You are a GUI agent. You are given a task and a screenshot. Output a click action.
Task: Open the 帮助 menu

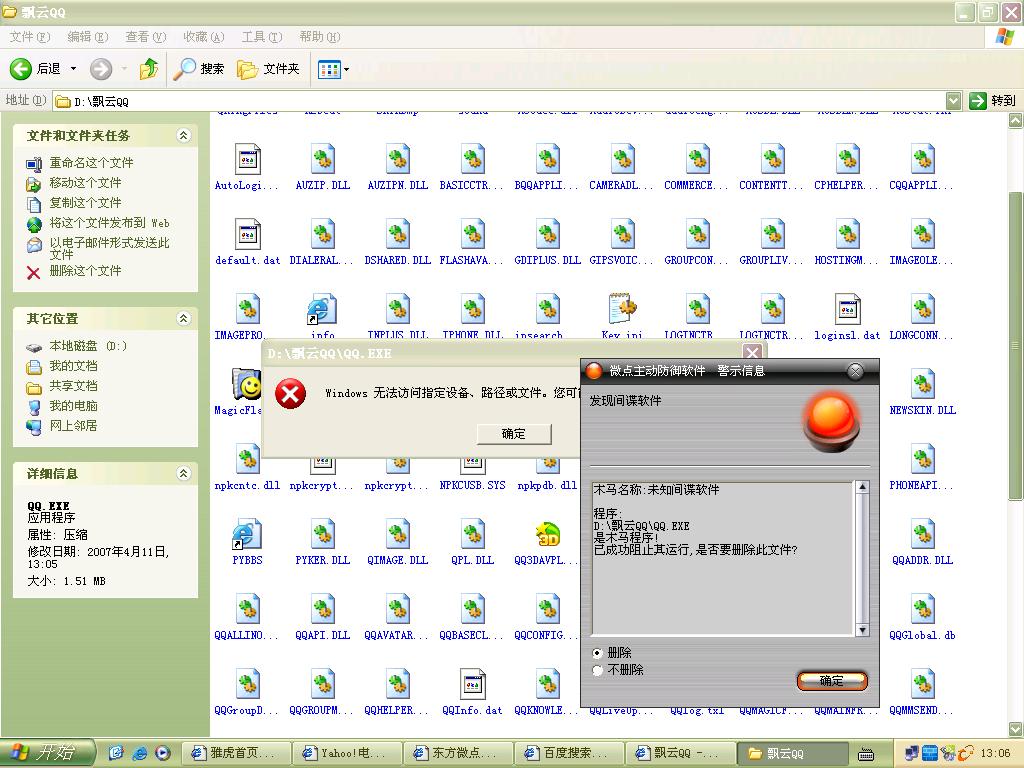[320, 37]
